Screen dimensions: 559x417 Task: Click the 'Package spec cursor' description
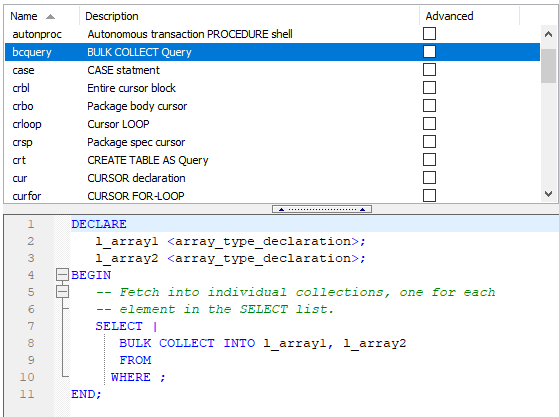coord(136,142)
